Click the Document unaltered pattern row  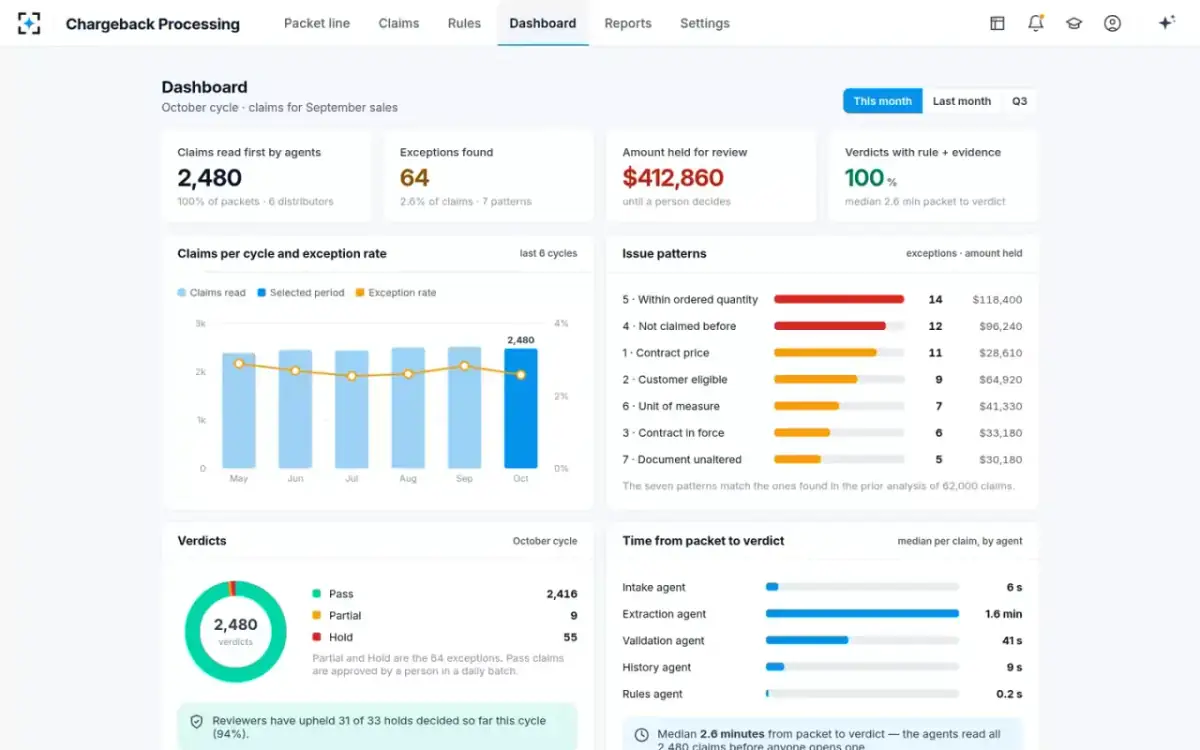click(x=822, y=460)
